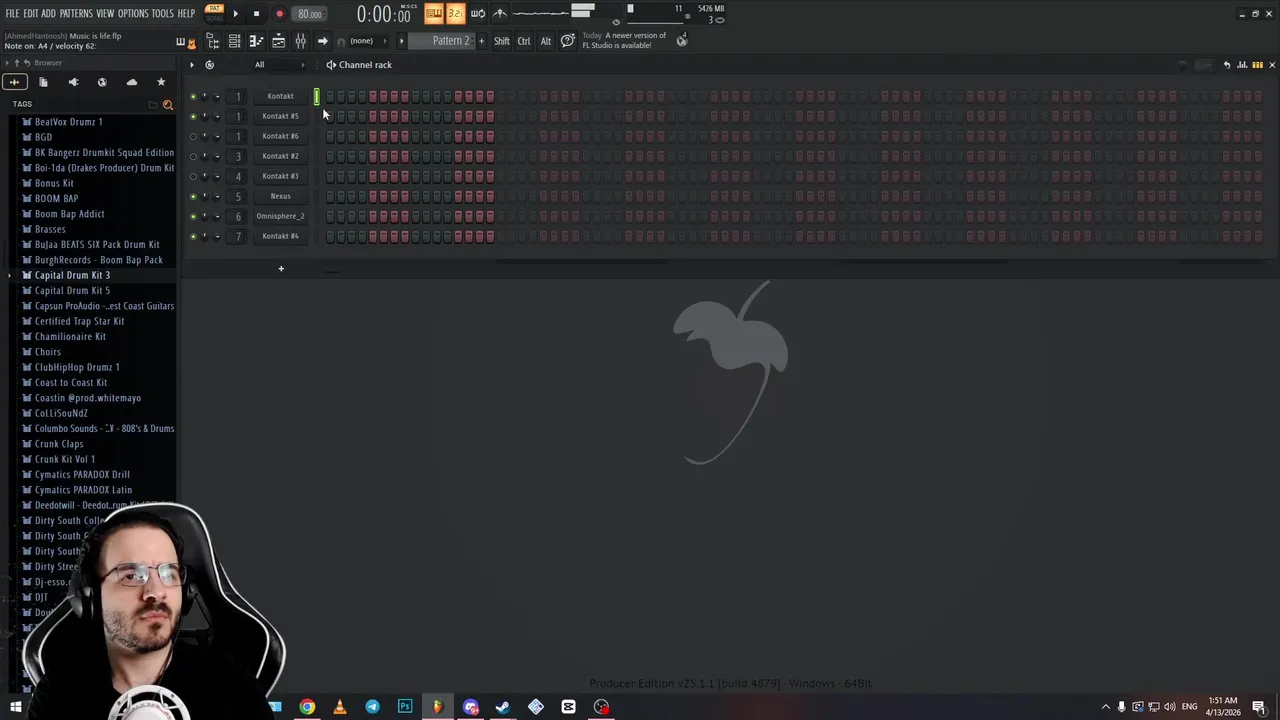Open Steam from the taskbar
The image size is (1280, 720).
[x=503, y=707]
